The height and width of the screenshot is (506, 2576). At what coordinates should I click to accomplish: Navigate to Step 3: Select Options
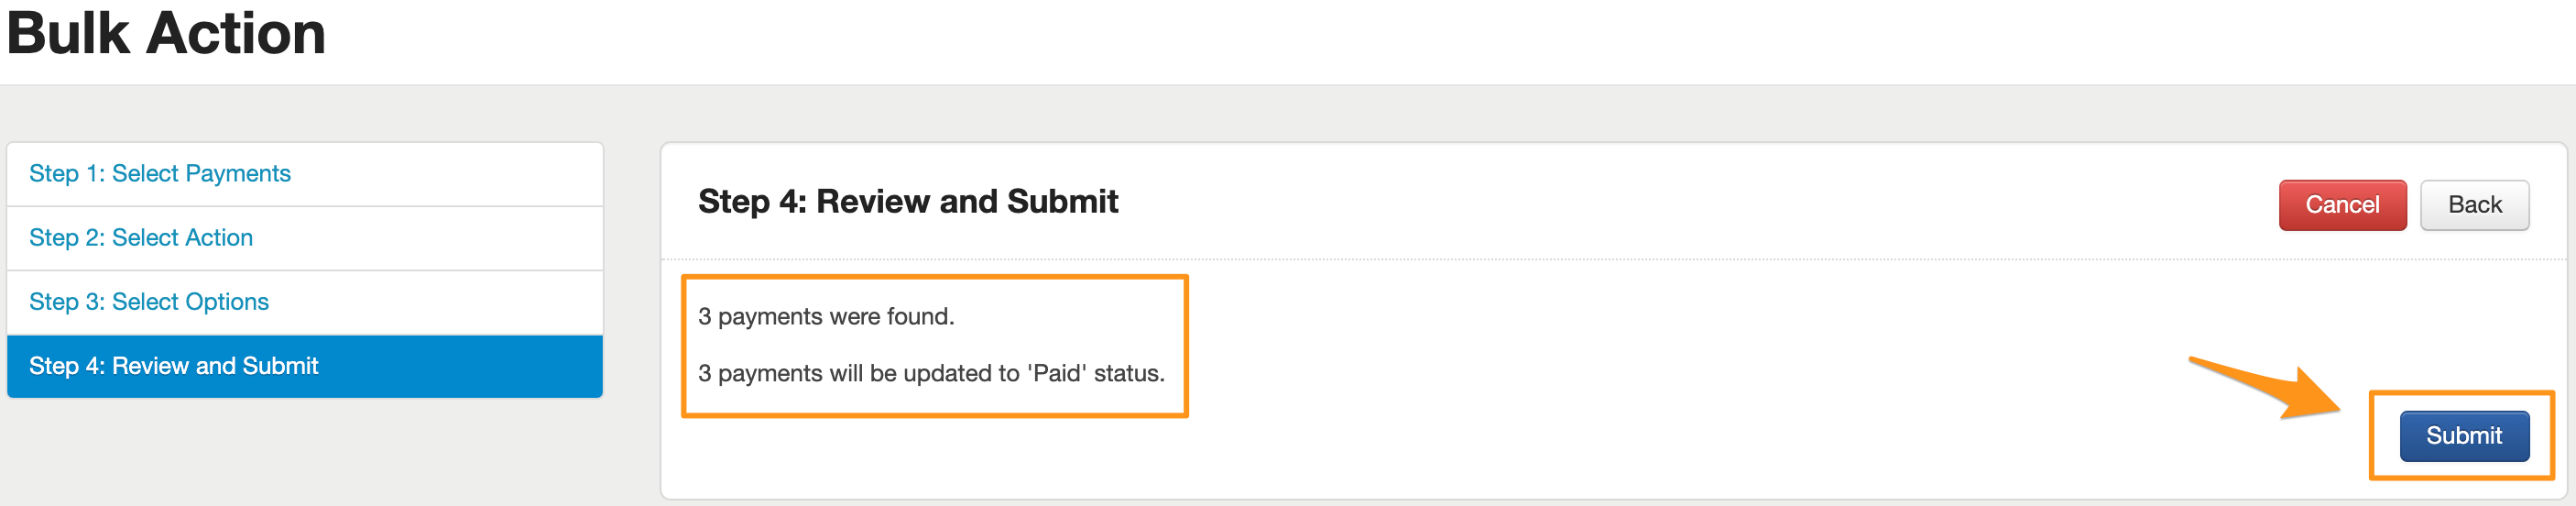click(x=149, y=302)
